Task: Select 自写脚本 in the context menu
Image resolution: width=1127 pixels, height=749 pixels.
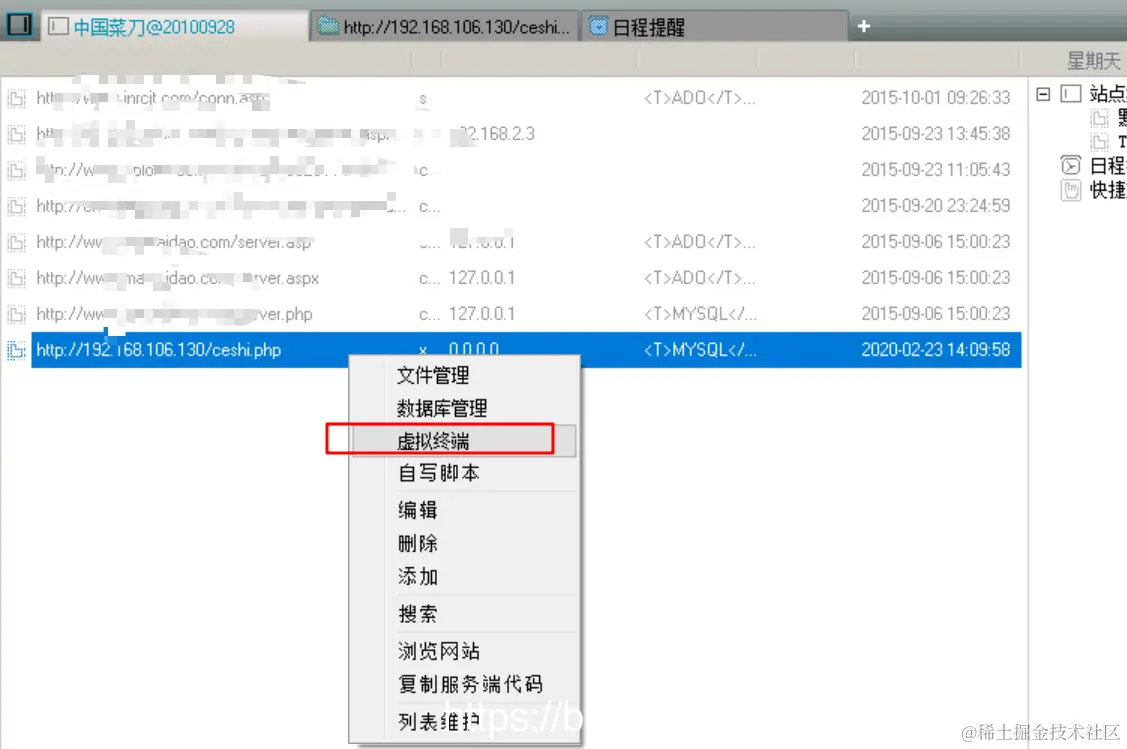Action: point(465,473)
